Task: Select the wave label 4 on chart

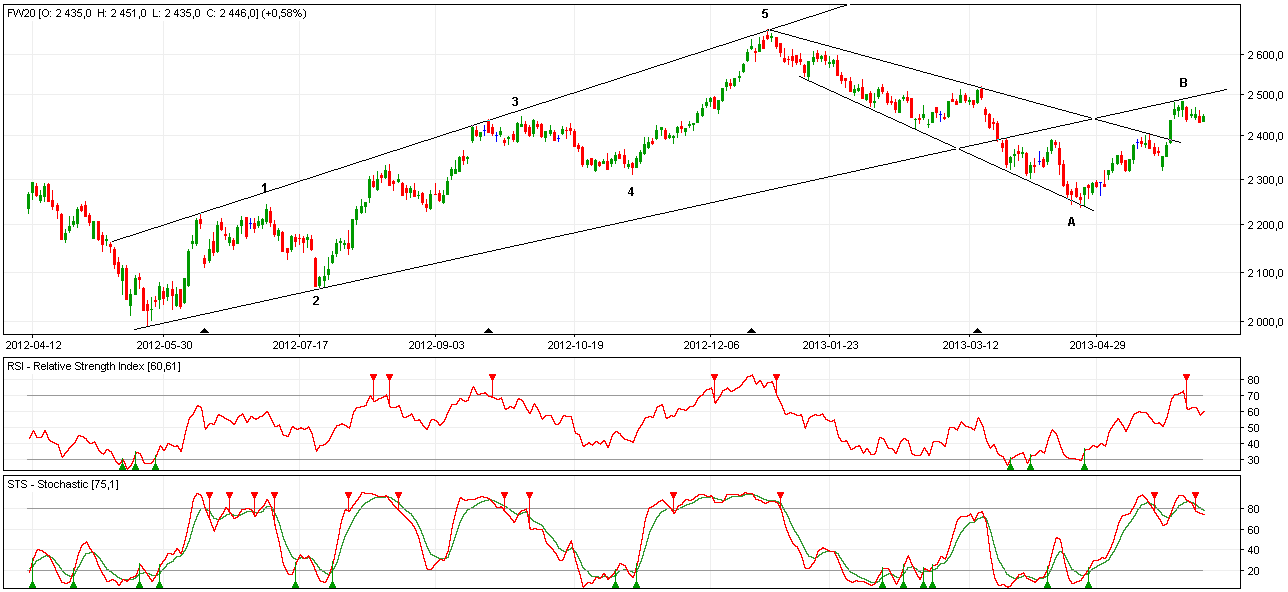Action: tap(630, 191)
